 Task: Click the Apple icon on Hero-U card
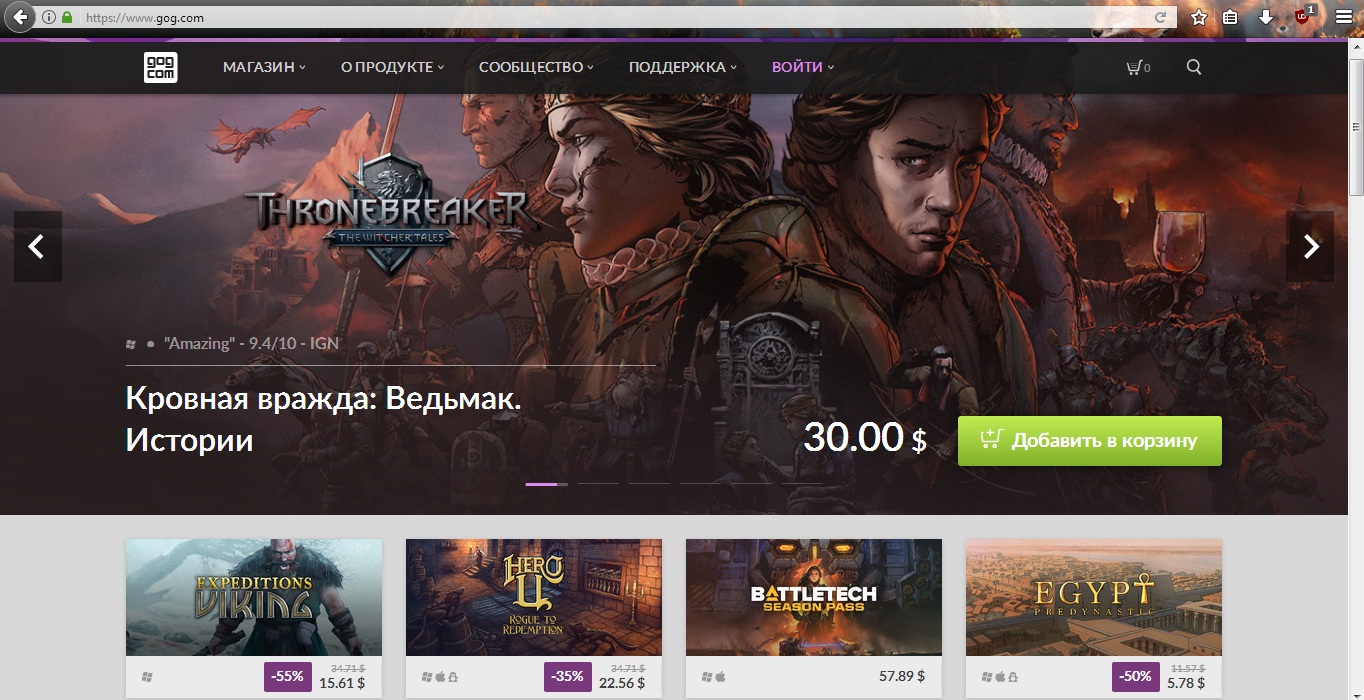440,677
